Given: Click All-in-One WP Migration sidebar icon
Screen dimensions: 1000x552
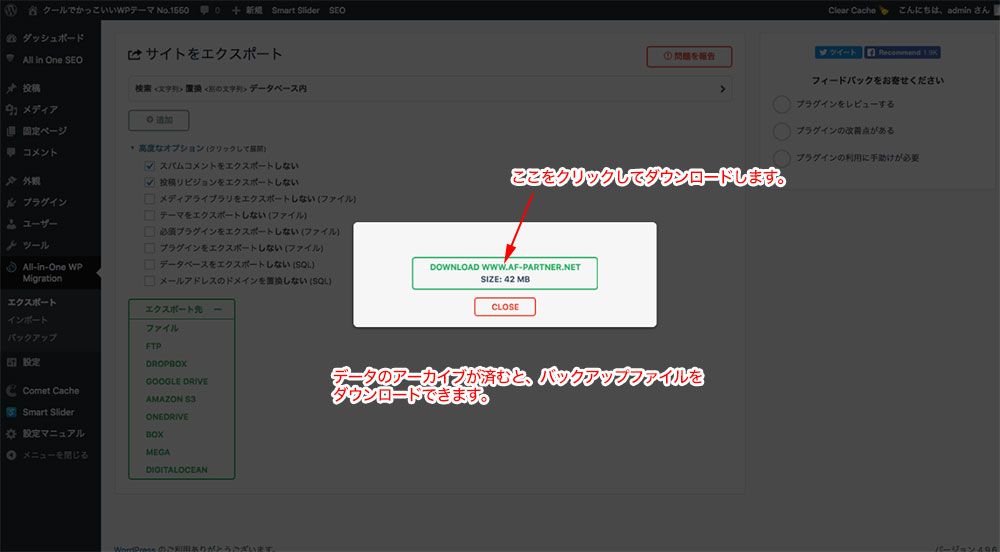Looking at the screenshot, I should 11,267.
